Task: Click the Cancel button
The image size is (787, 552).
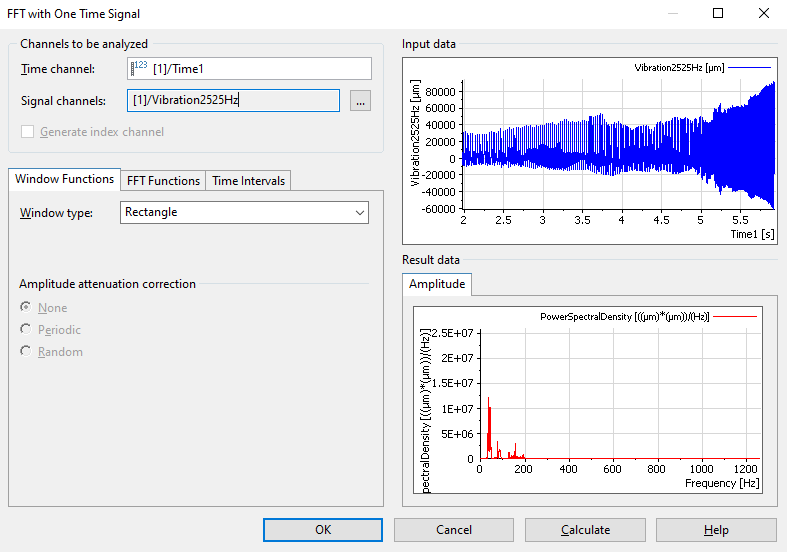Action: (454, 530)
